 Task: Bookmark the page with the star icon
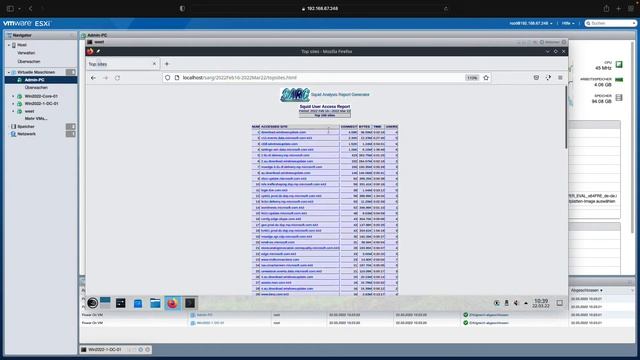pos(486,78)
